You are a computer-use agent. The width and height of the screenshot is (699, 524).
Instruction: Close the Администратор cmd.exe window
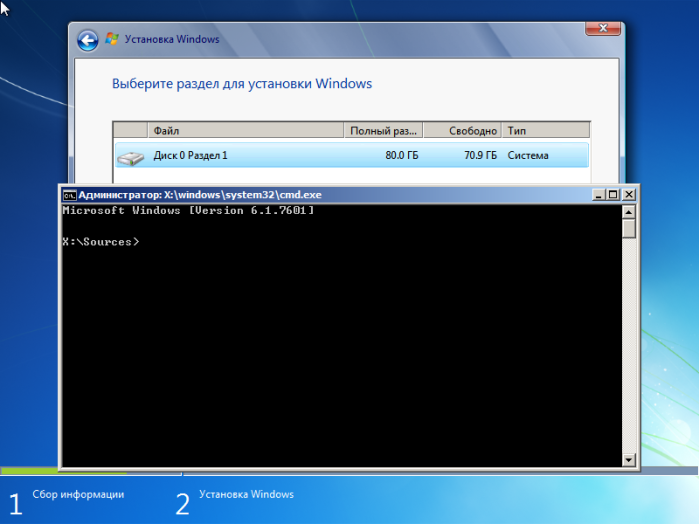(x=629, y=194)
